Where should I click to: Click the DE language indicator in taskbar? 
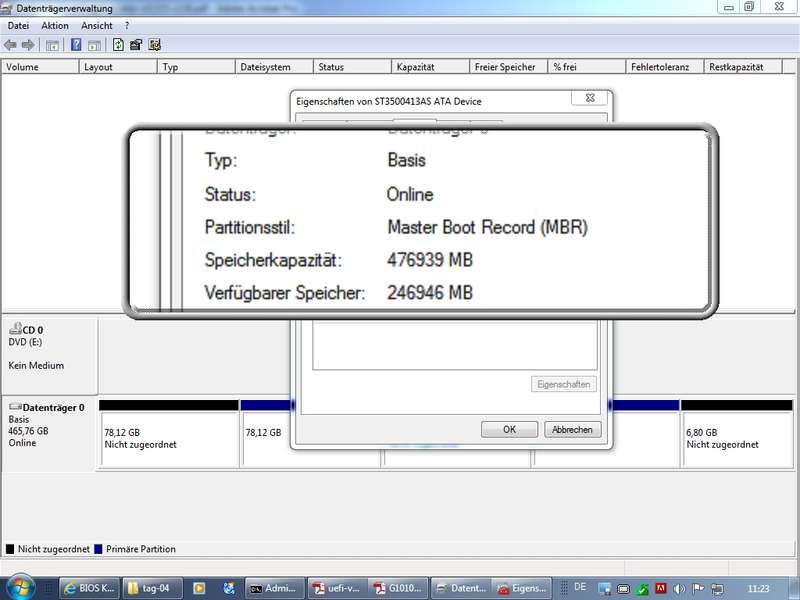click(x=581, y=587)
